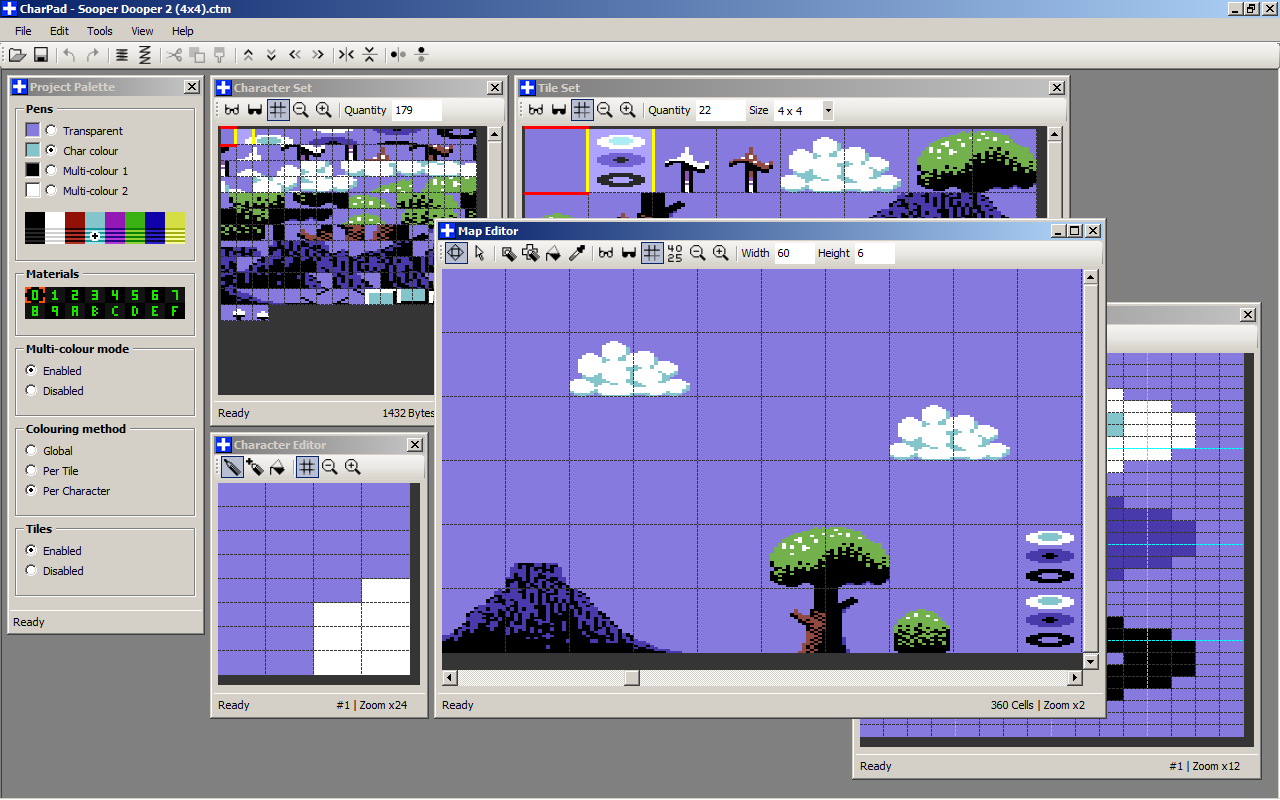This screenshot has width=1280, height=800.
Task: Click the main toolbar cut scissors icon
Action: click(174, 55)
